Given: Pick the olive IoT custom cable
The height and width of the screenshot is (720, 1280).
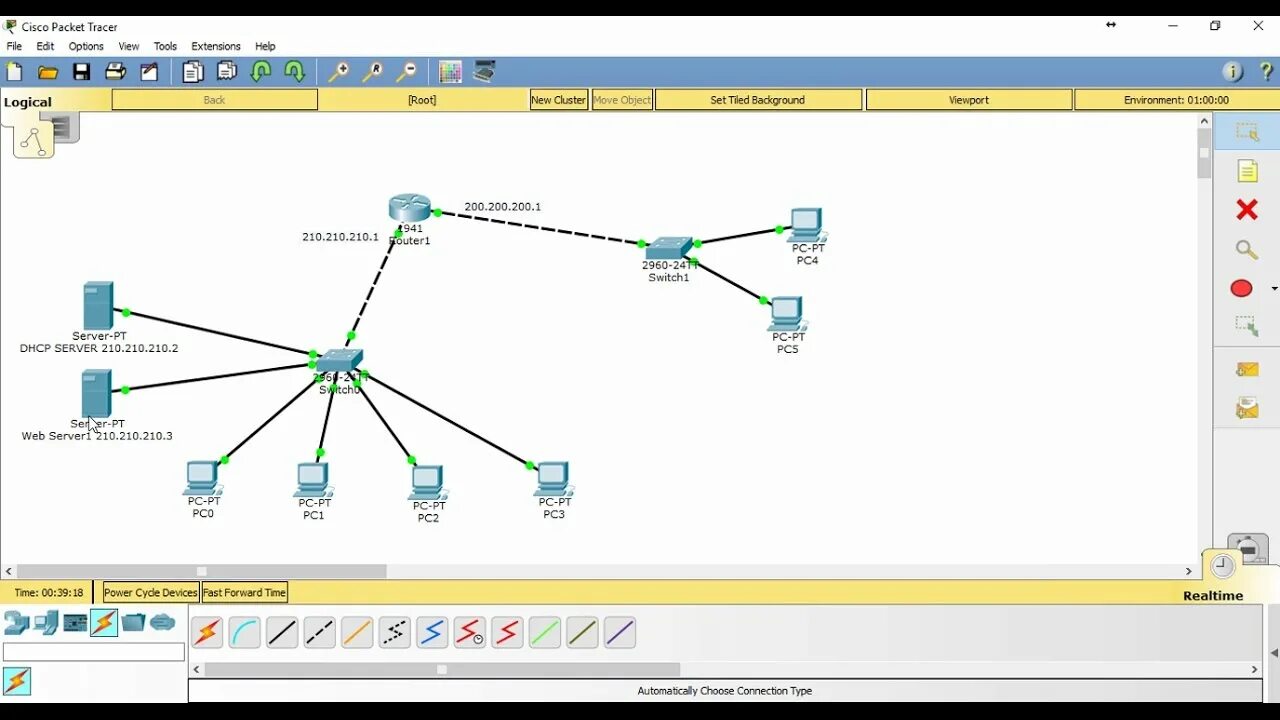Looking at the screenshot, I should click(582, 632).
